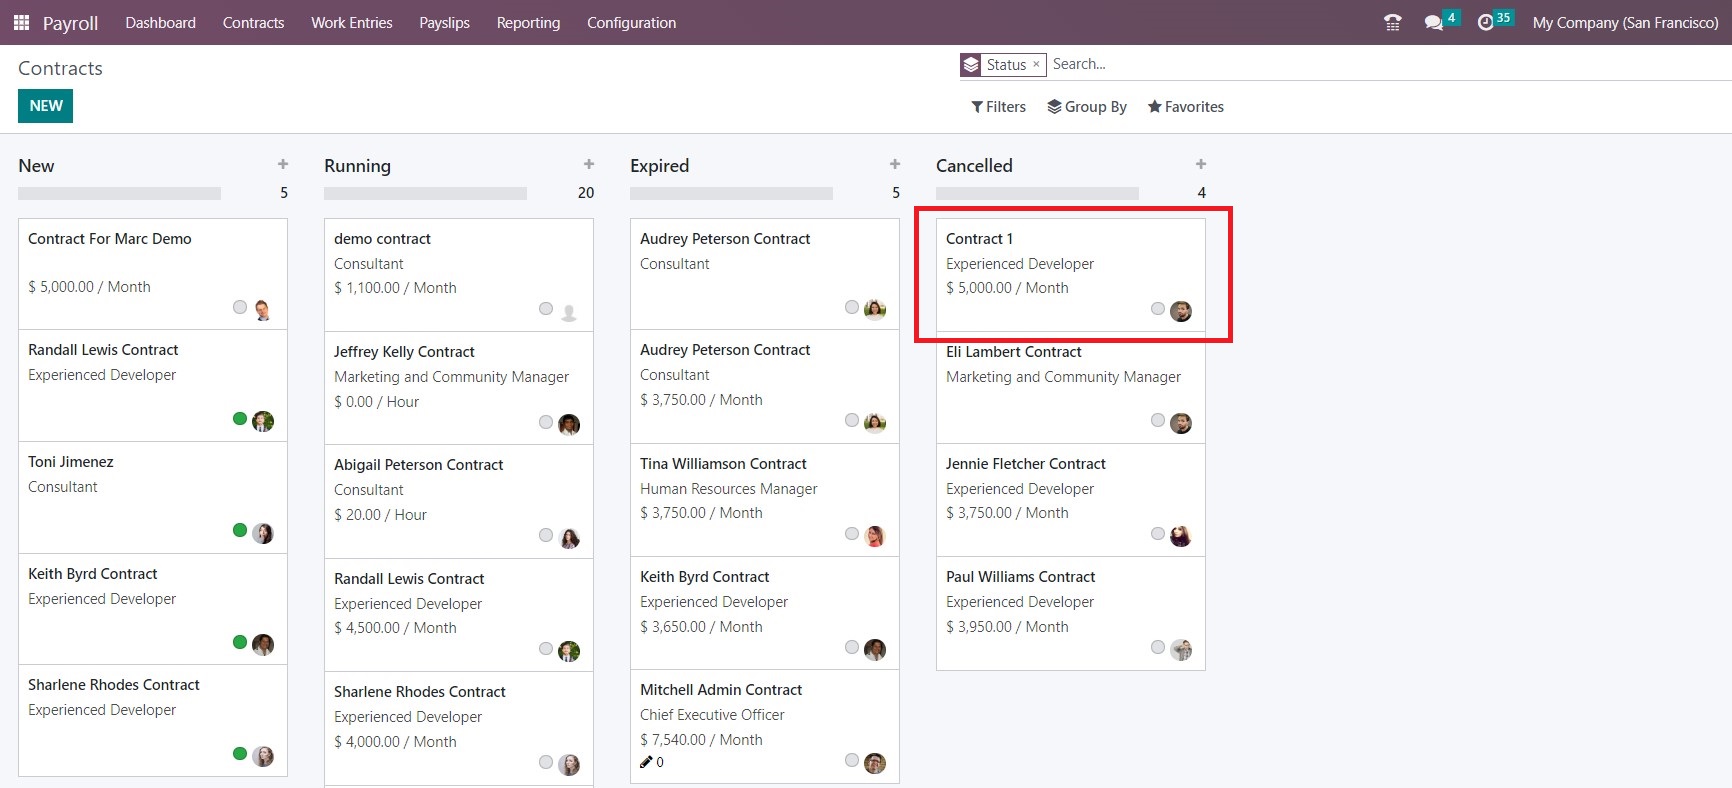
Task: Click plus icon on Running column
Action: pyautogui.click(x=589, y=164)
